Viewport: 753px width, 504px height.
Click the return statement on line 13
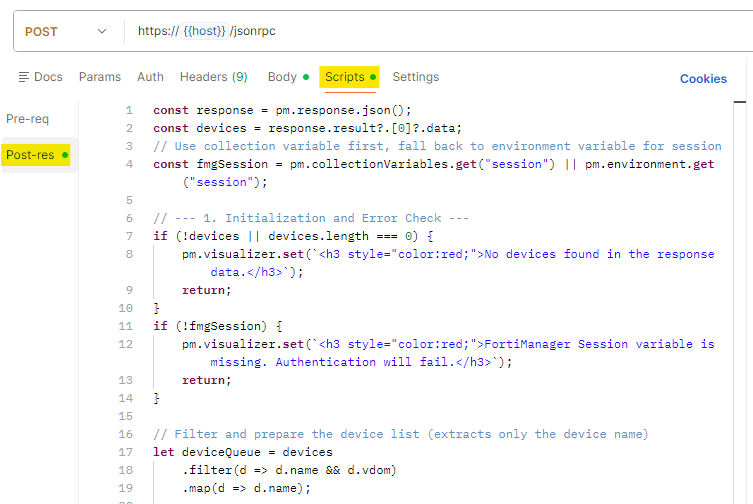(206, 380)
